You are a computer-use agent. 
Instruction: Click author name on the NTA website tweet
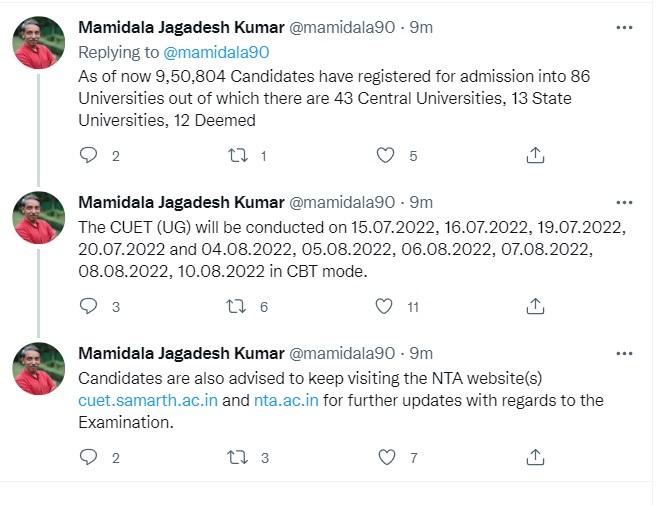[180, 353]
